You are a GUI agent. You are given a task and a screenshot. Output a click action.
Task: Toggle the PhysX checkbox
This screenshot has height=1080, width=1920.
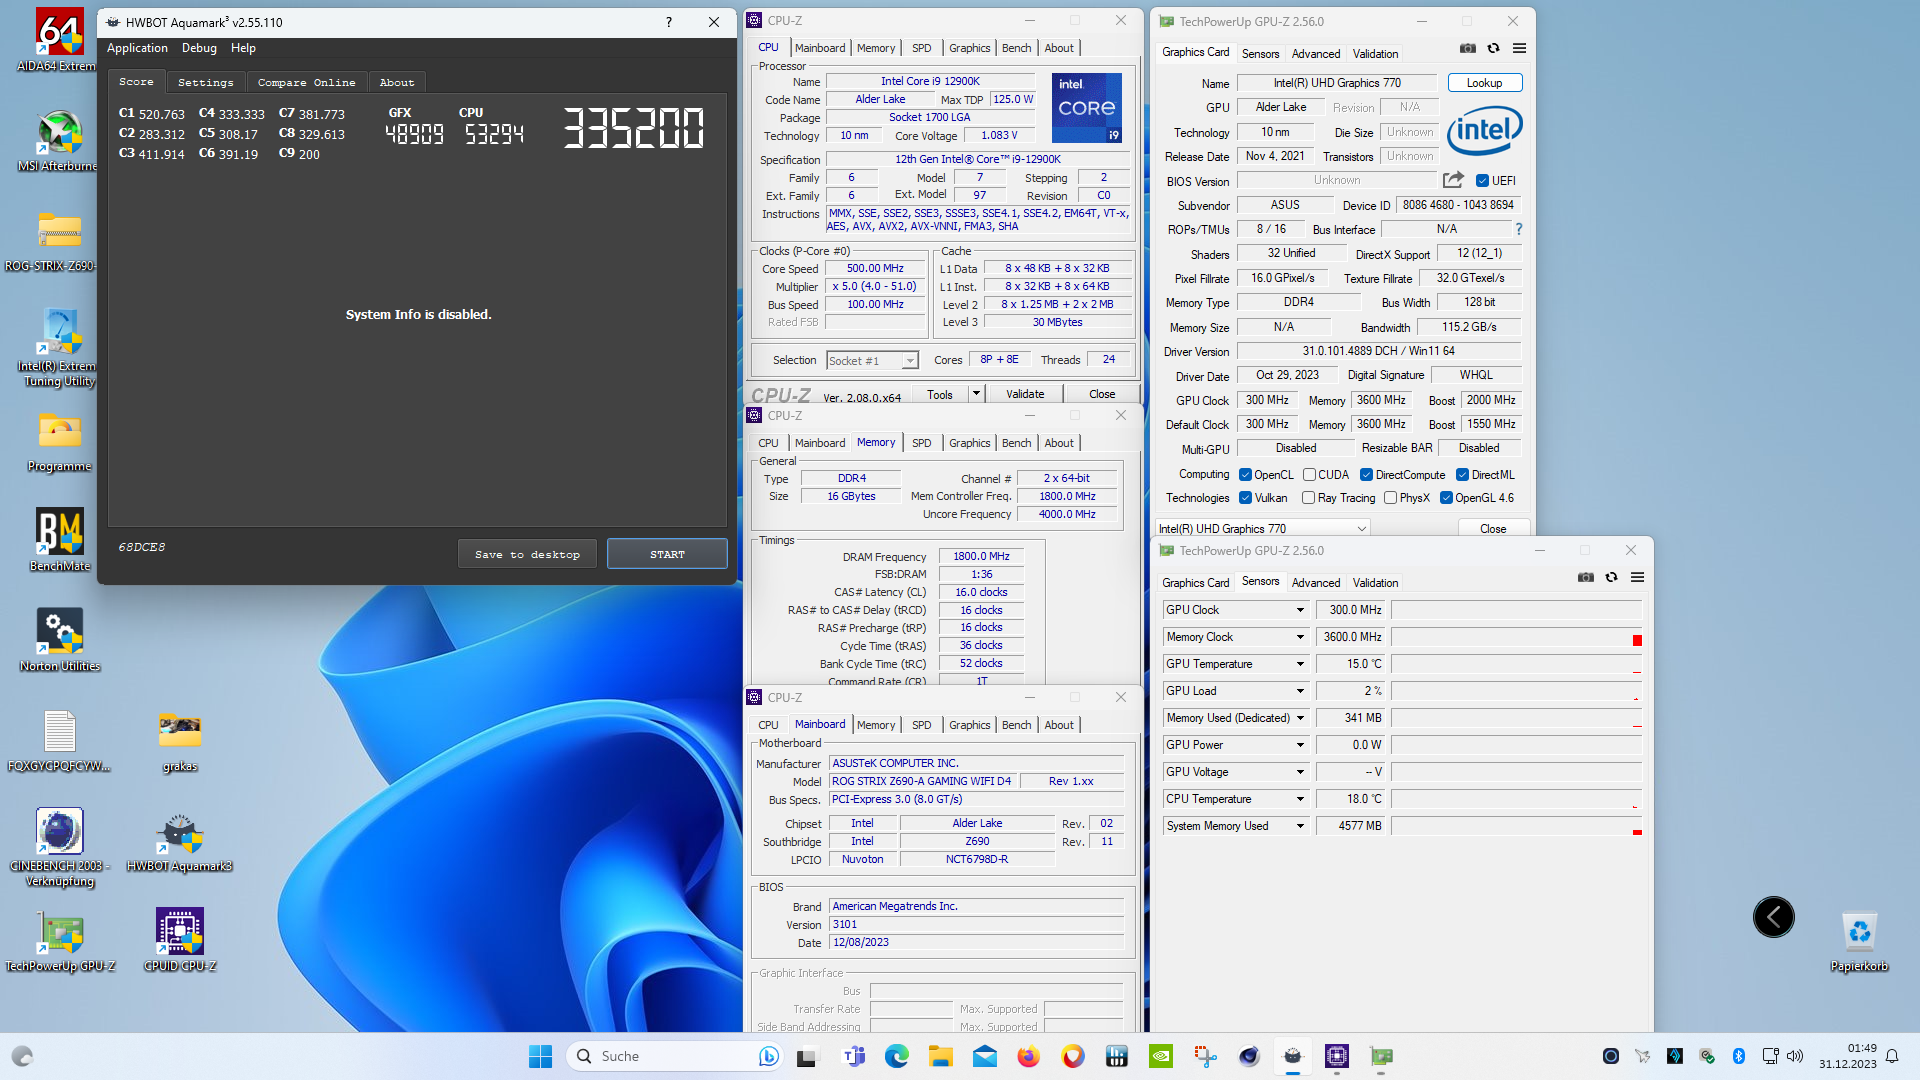click(x=1390, y=498)
